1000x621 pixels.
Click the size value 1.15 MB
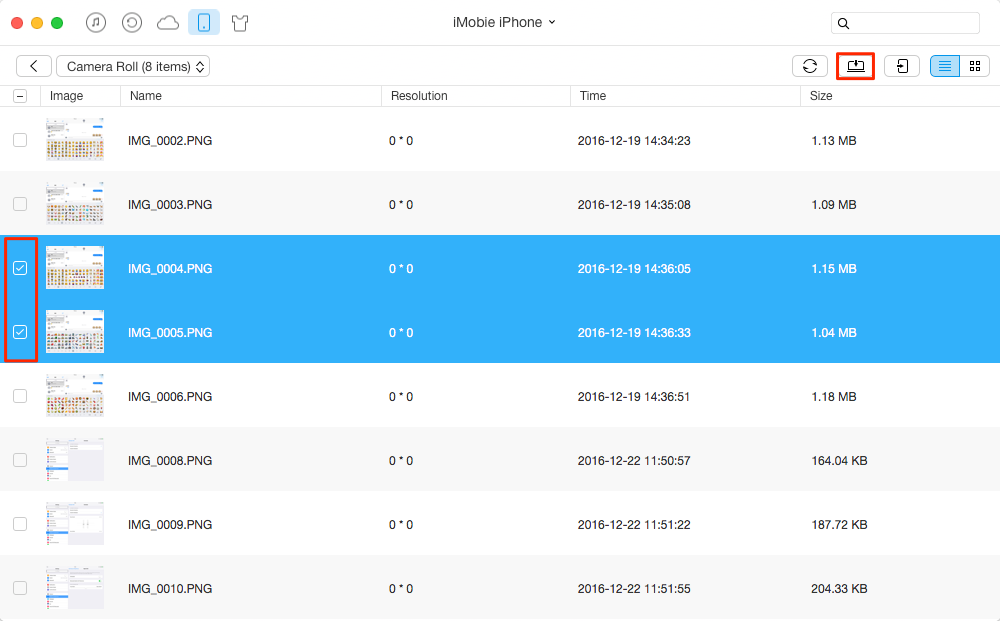834,269
